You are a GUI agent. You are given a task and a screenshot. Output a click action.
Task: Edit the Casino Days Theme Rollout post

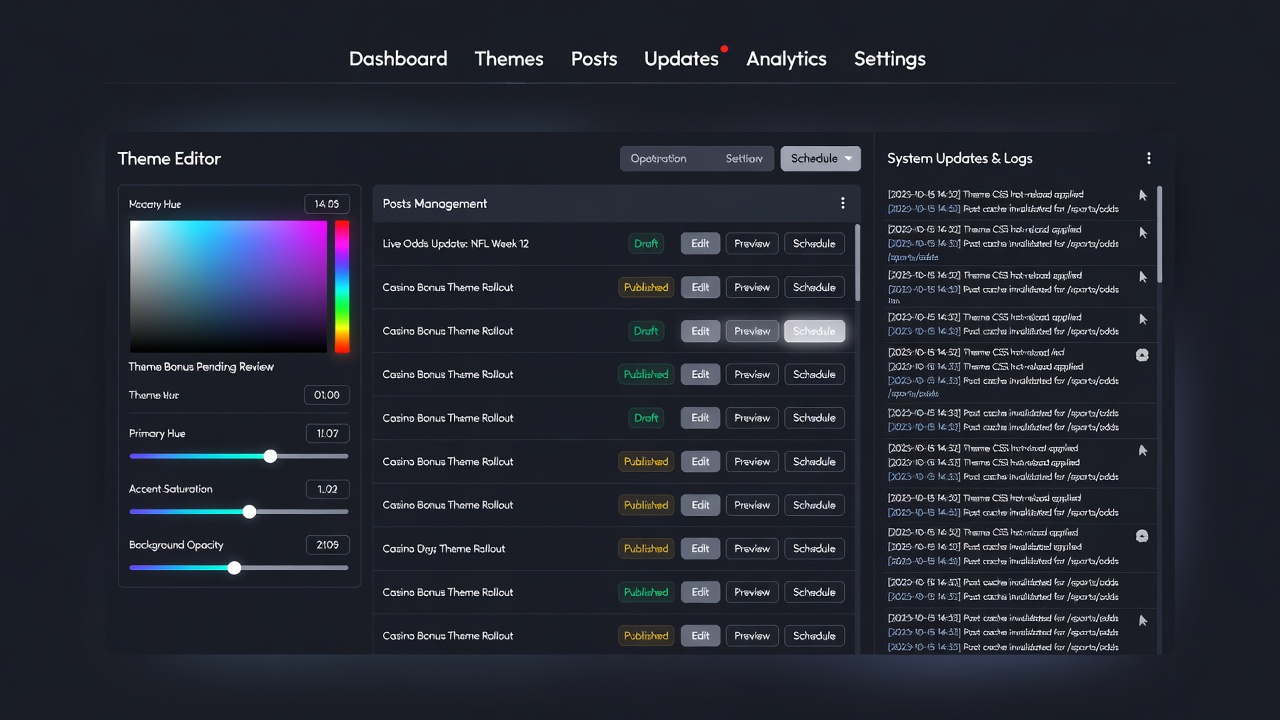[700, 548]
